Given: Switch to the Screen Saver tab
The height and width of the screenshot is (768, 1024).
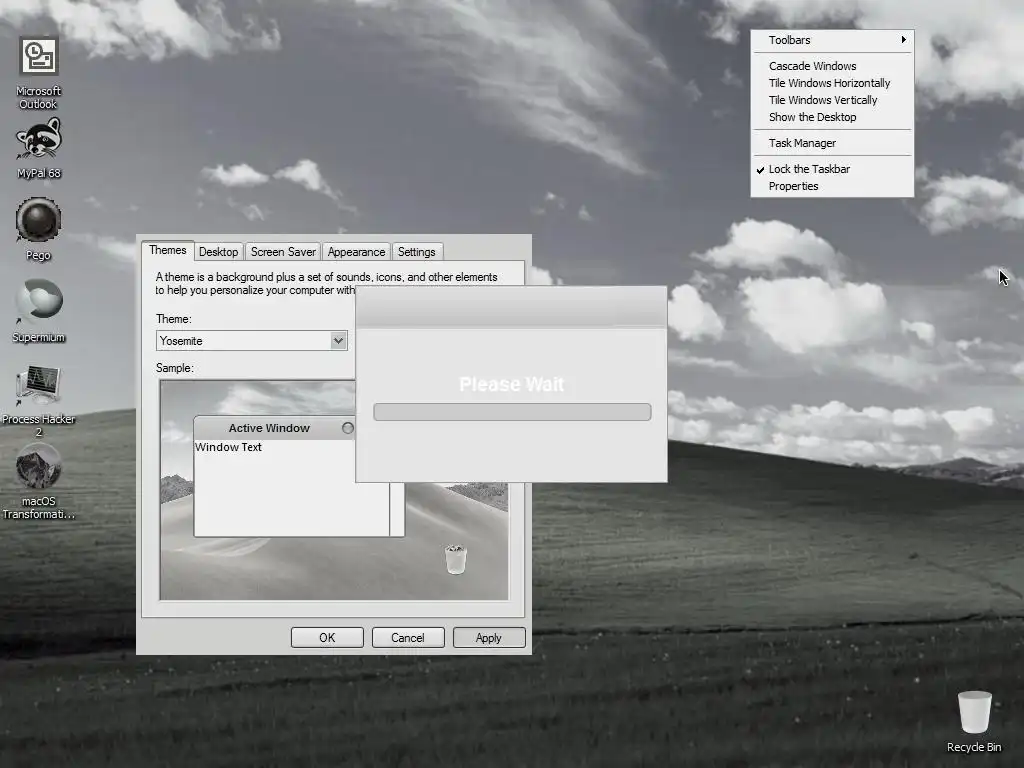Looking at the screenshot, I should pyautogui.click(x=283, y=252).
